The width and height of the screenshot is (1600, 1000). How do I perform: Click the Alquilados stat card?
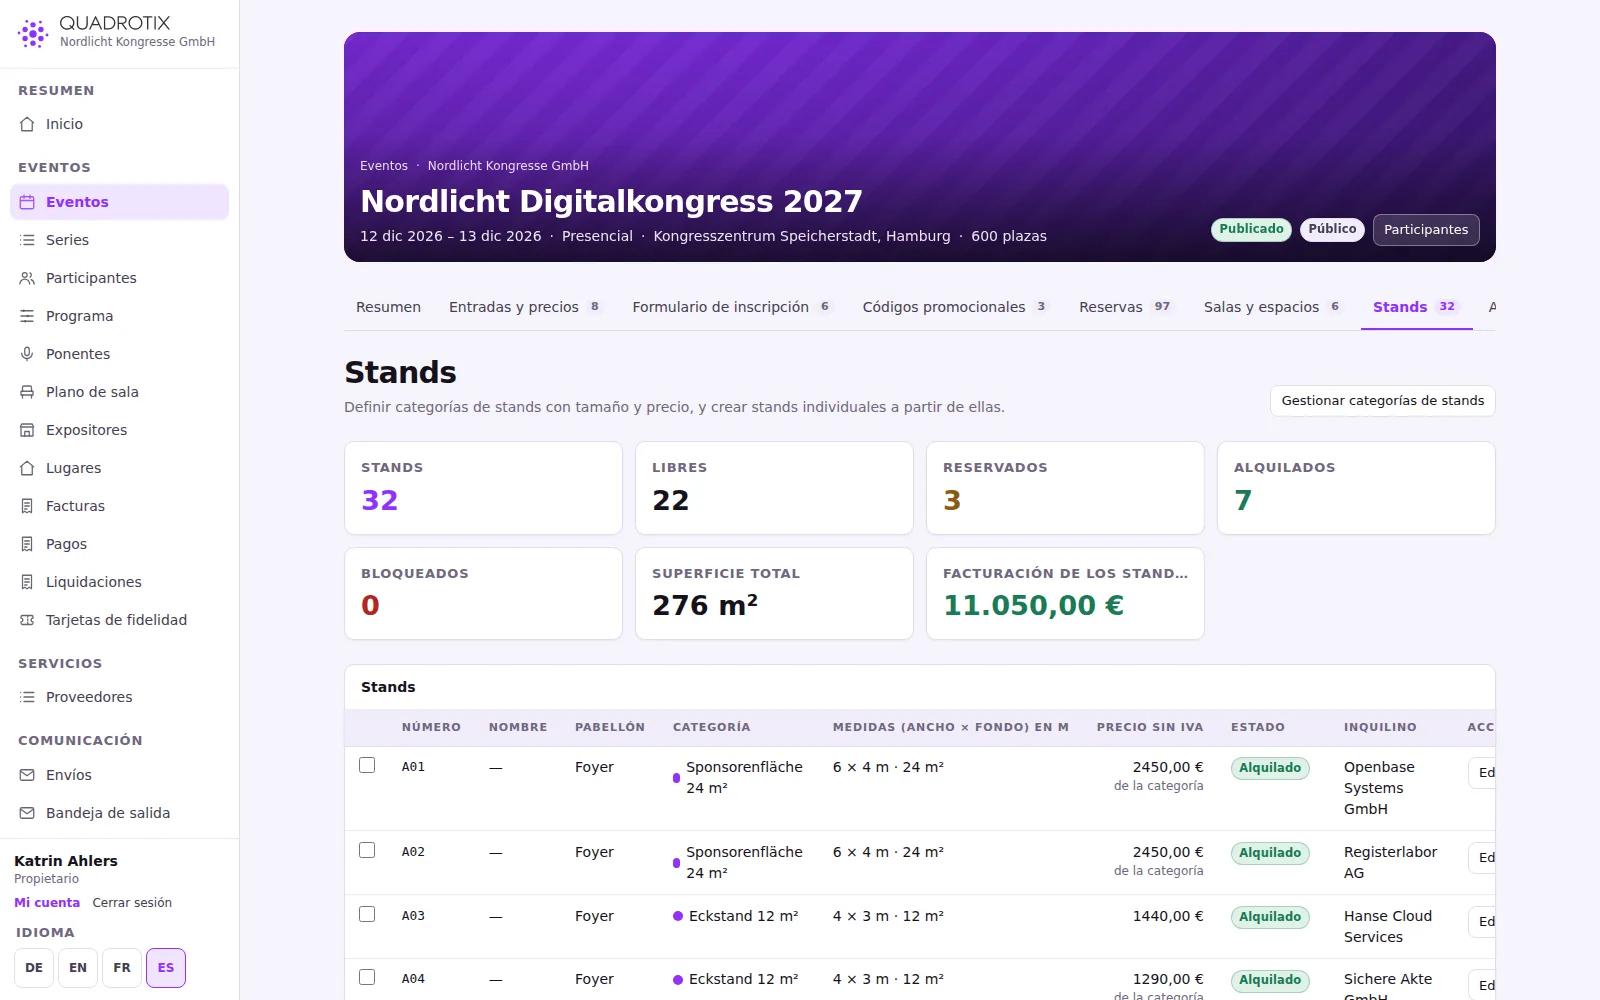click(1356, 488)
